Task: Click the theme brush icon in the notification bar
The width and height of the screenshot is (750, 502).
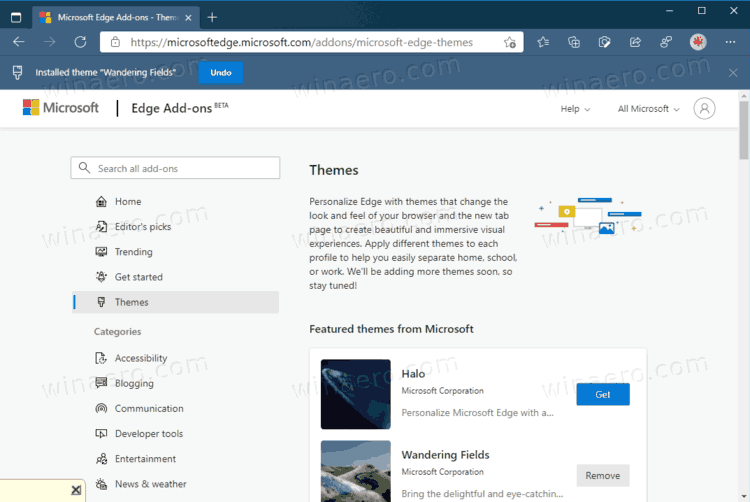Action: (x=17, y=72)
